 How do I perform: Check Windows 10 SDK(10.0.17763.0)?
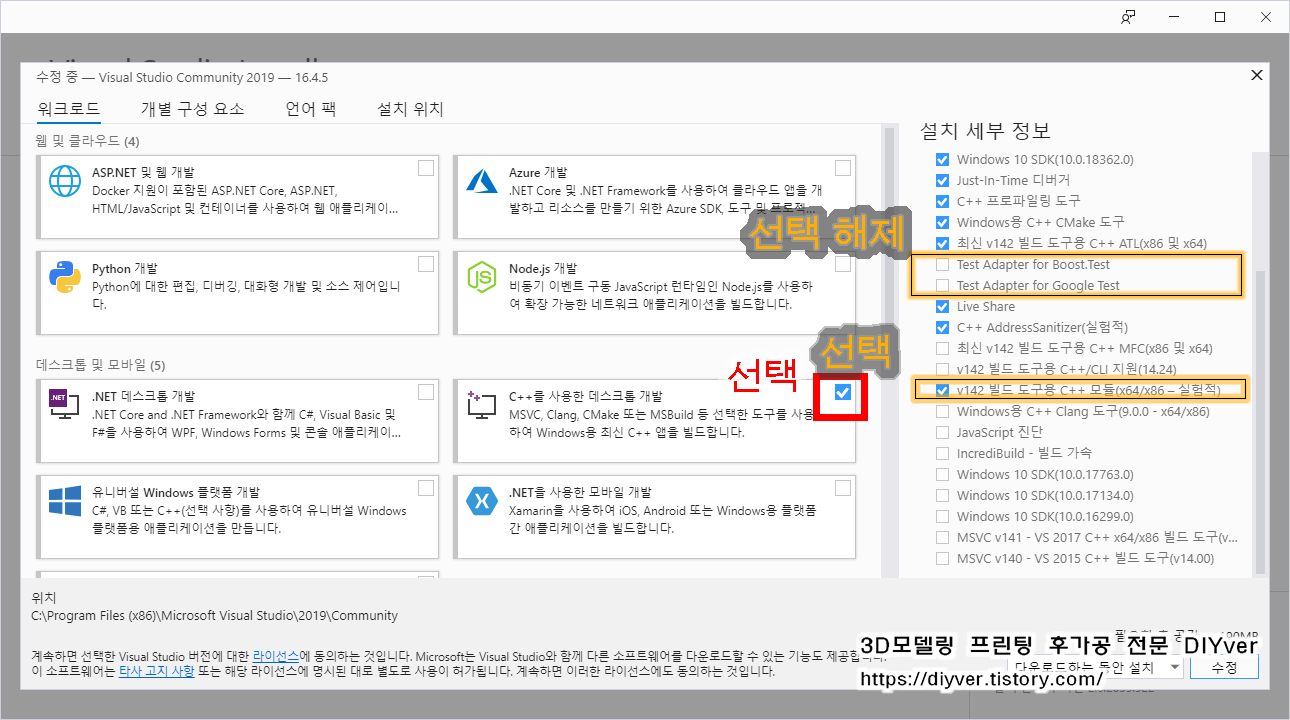tap(942, 474)
